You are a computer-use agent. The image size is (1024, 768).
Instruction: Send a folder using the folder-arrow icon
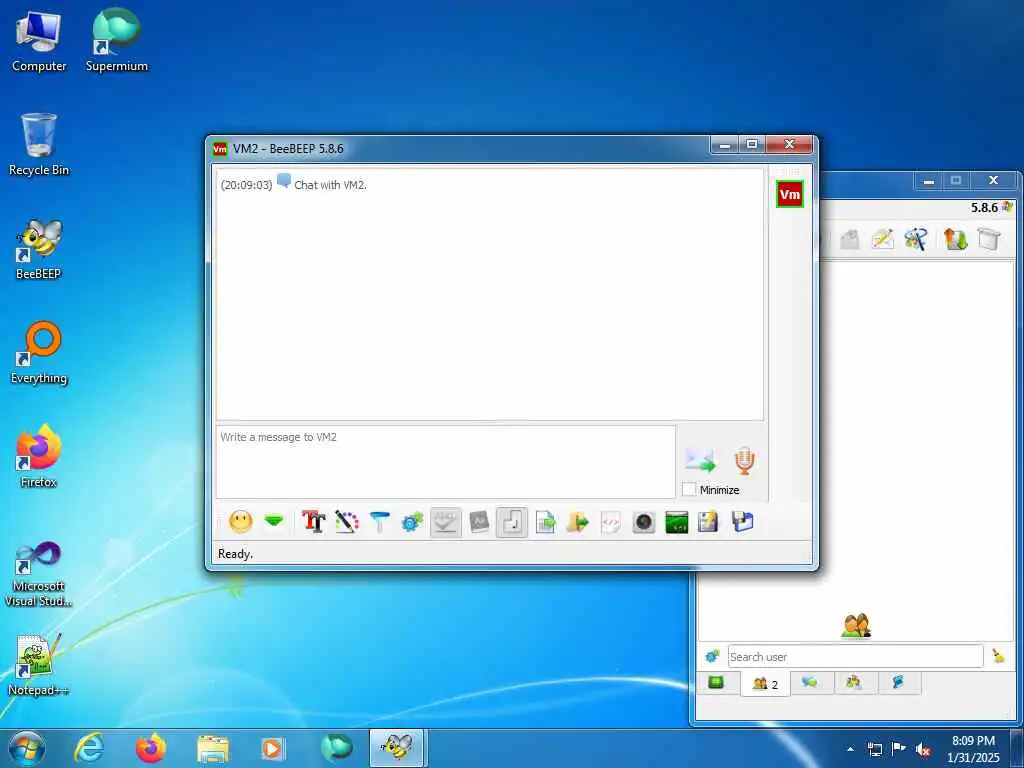point(578,522)
